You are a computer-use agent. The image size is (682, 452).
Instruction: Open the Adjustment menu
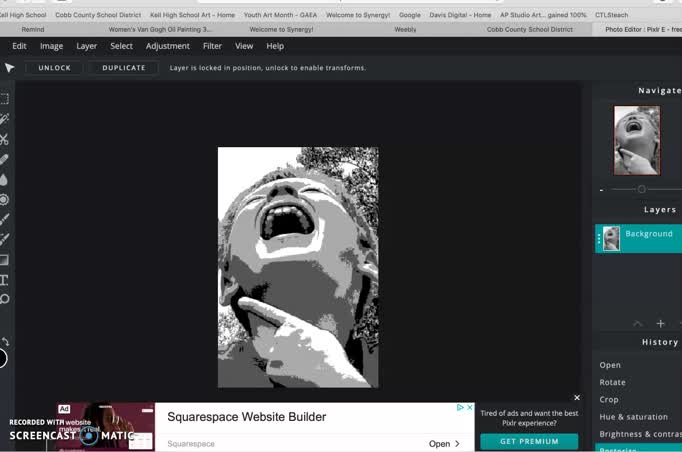(x=167, y=46)
